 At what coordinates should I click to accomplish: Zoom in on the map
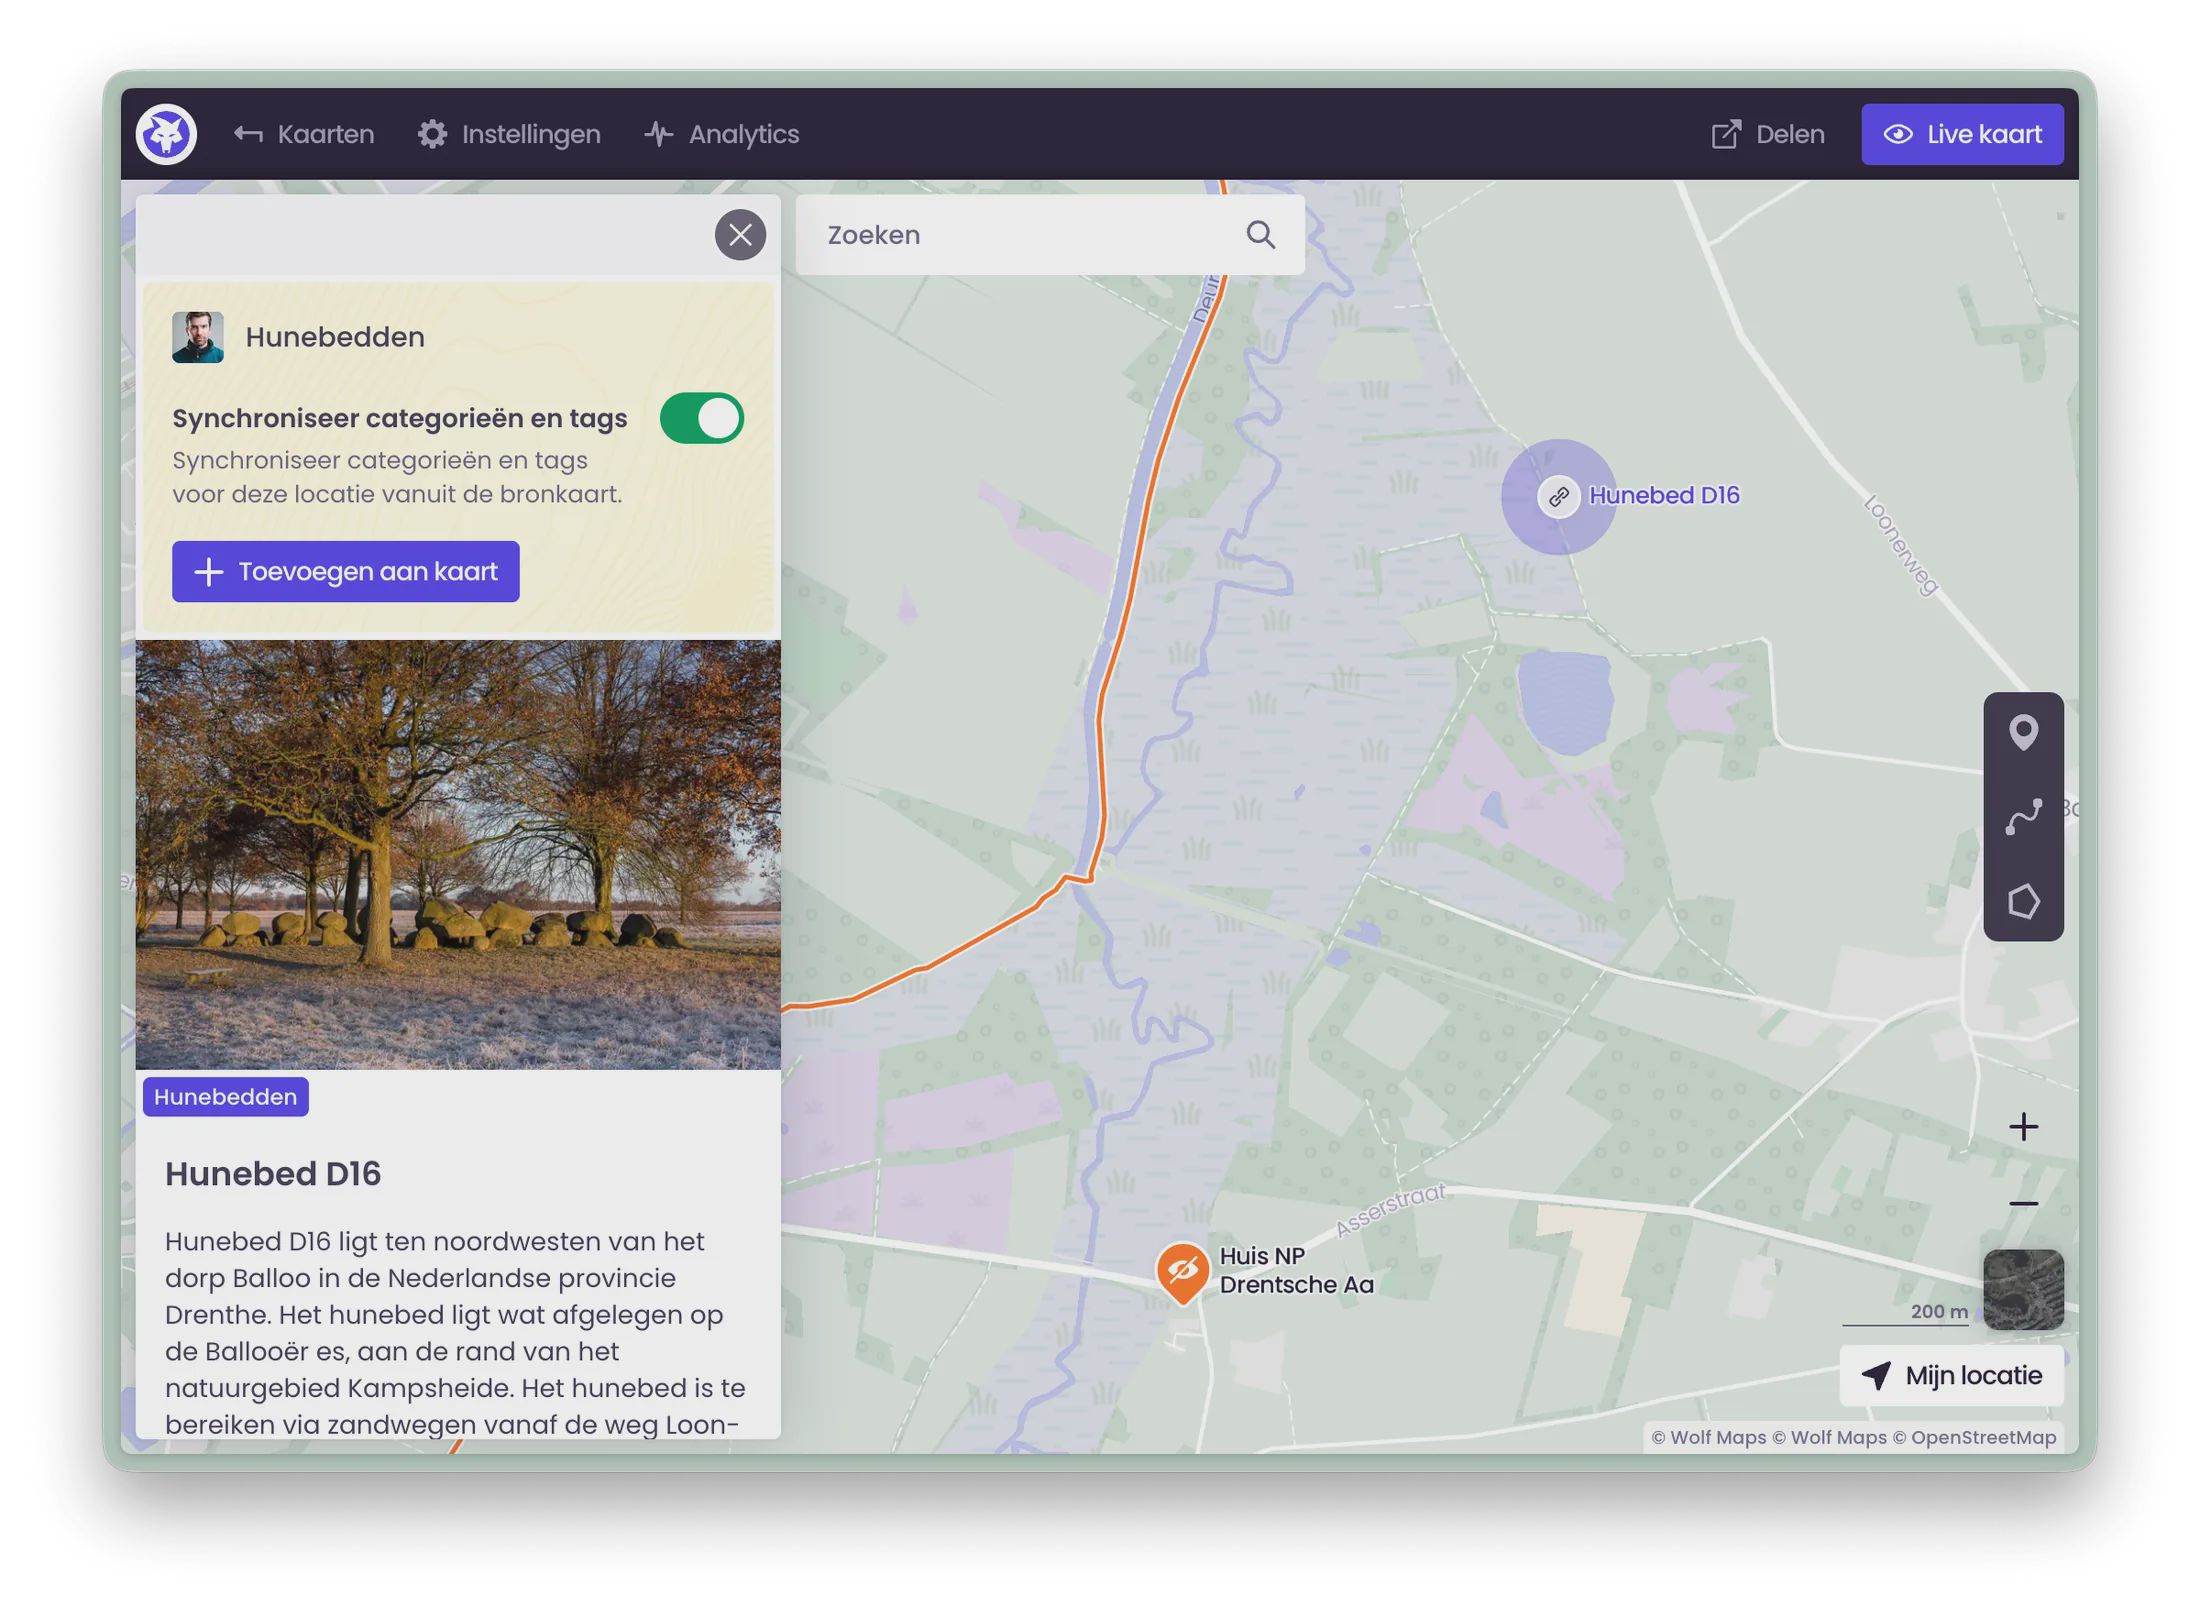[2024, 1126]
